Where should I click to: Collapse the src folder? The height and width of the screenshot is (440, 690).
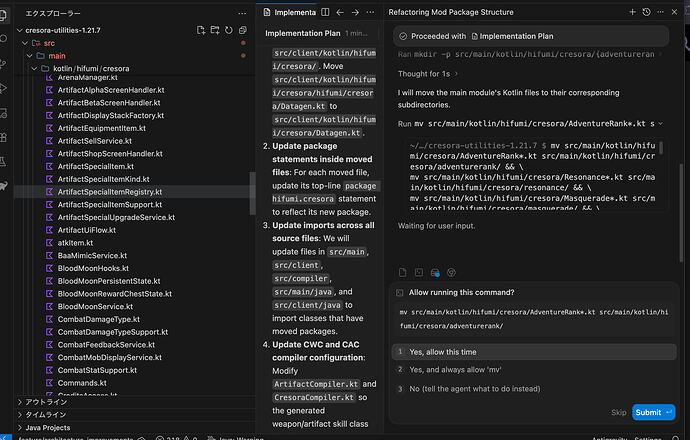pyautogui.click(x=25, y=43)
